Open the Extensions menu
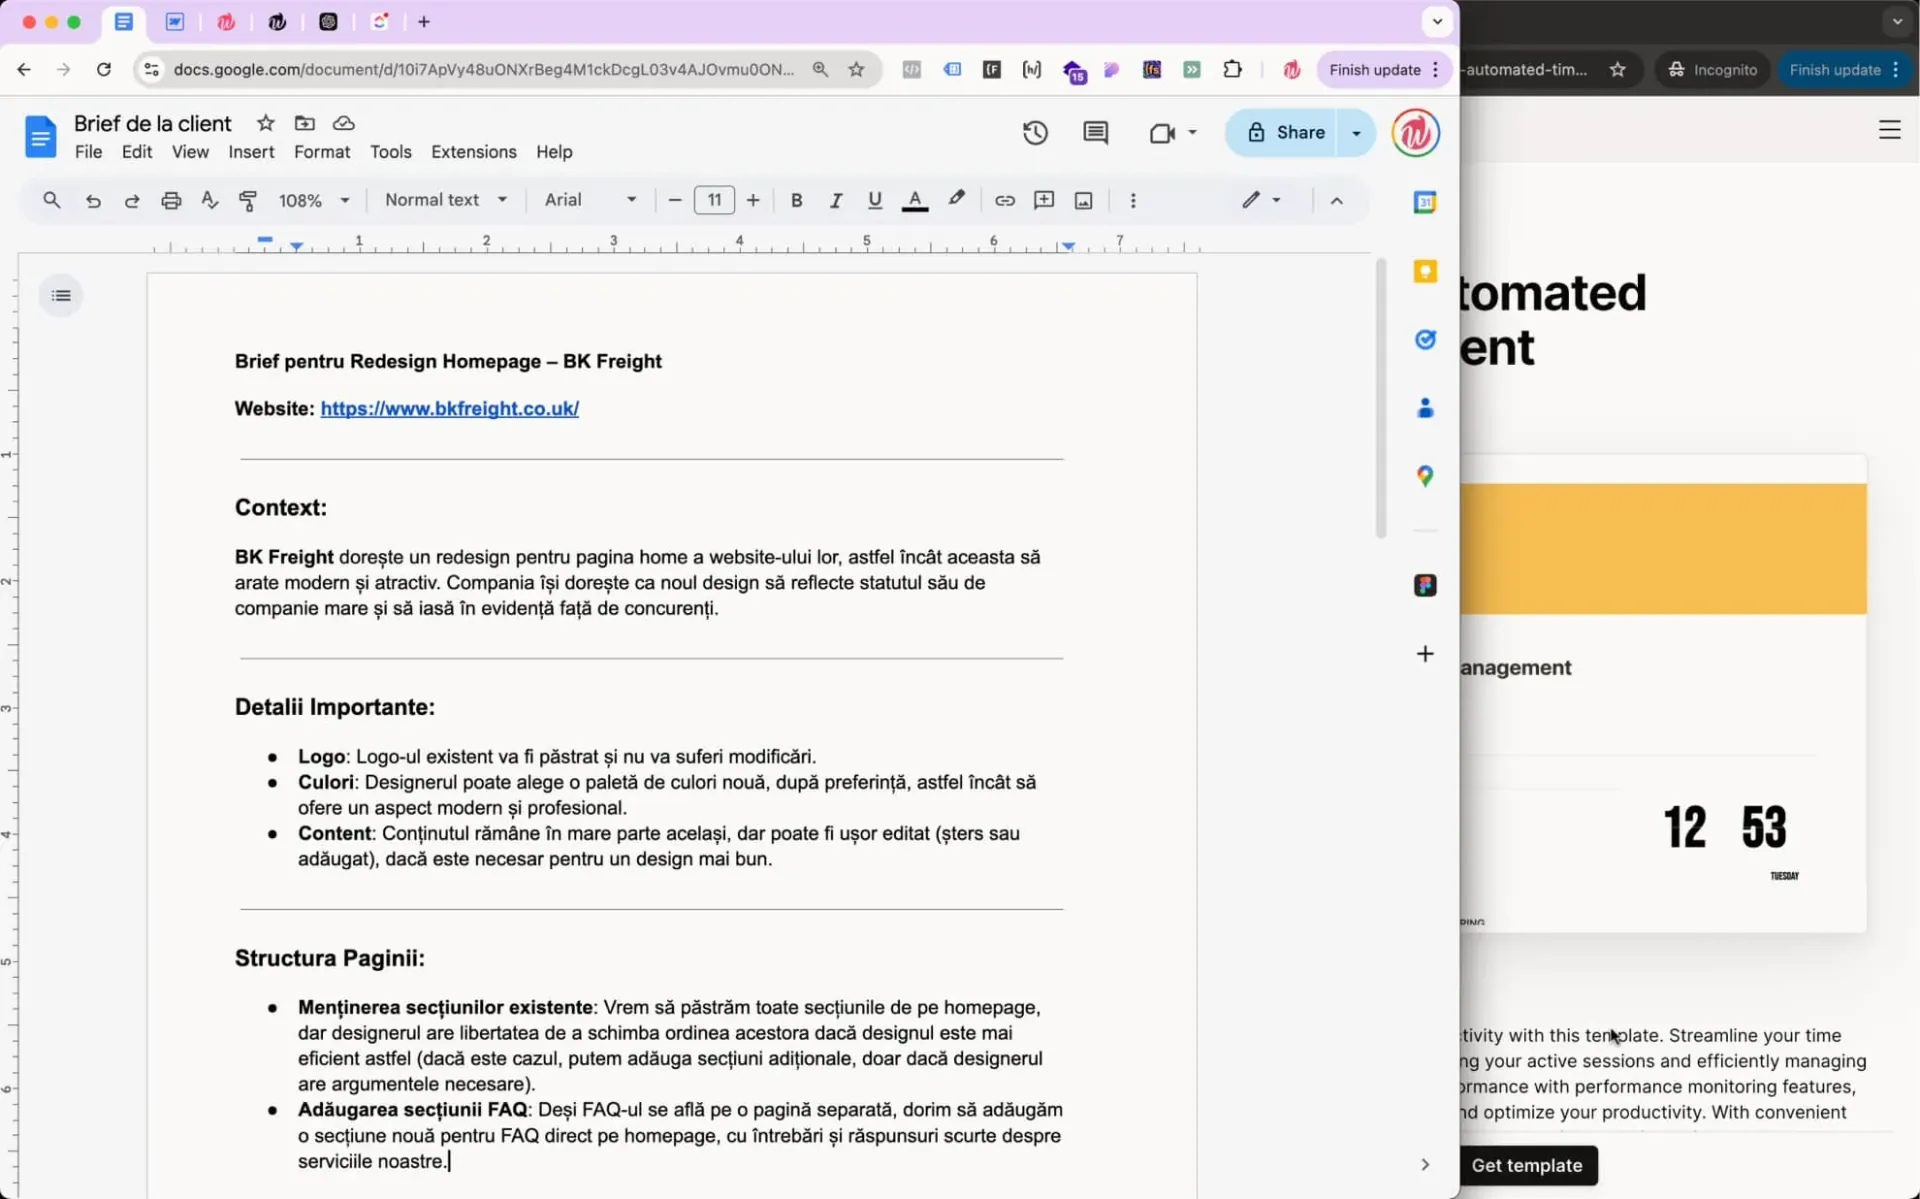The width and height of the screenshot is (1920, 1199). point(473,152)
